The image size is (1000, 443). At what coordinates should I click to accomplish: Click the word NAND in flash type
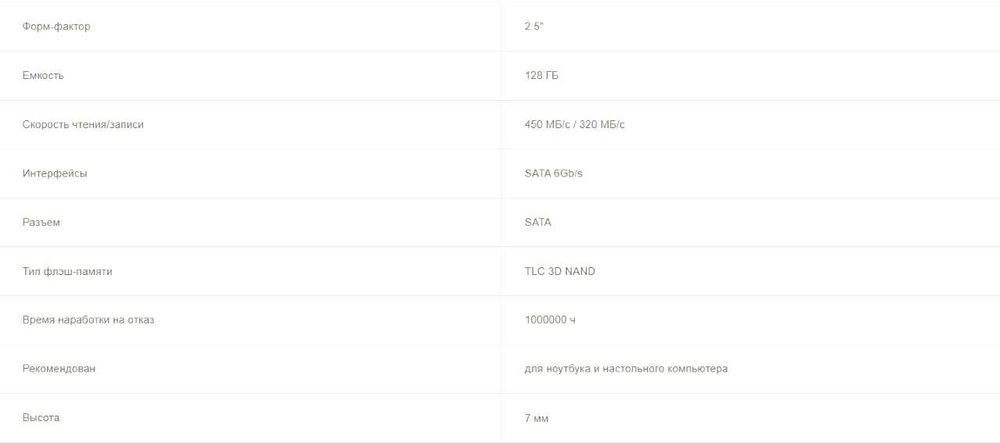pos(580,271)
